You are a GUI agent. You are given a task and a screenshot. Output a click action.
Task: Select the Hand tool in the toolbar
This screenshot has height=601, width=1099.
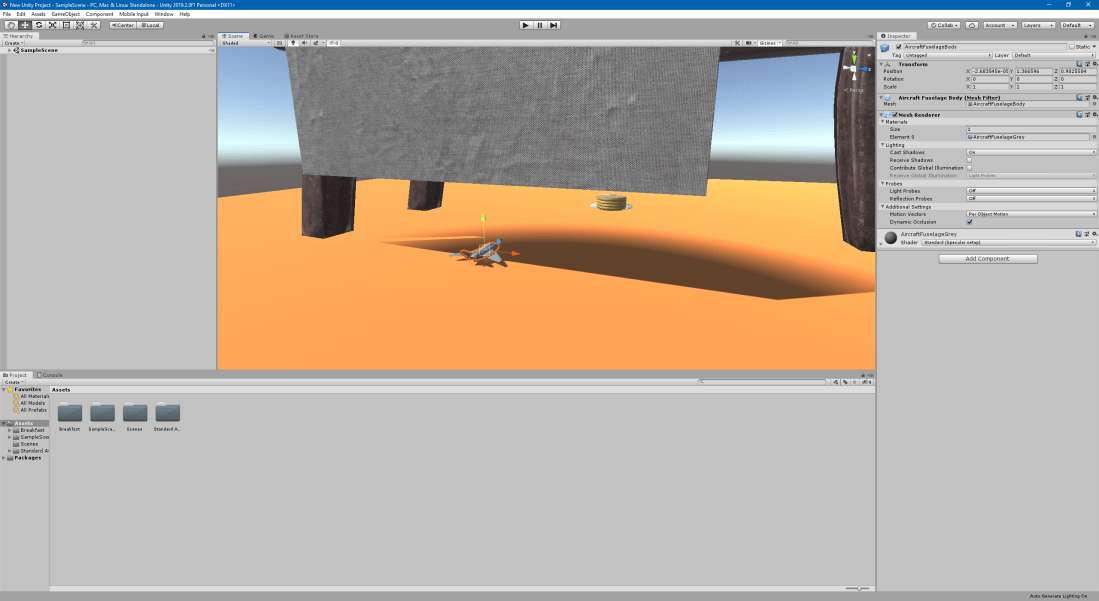click(11, 25)
